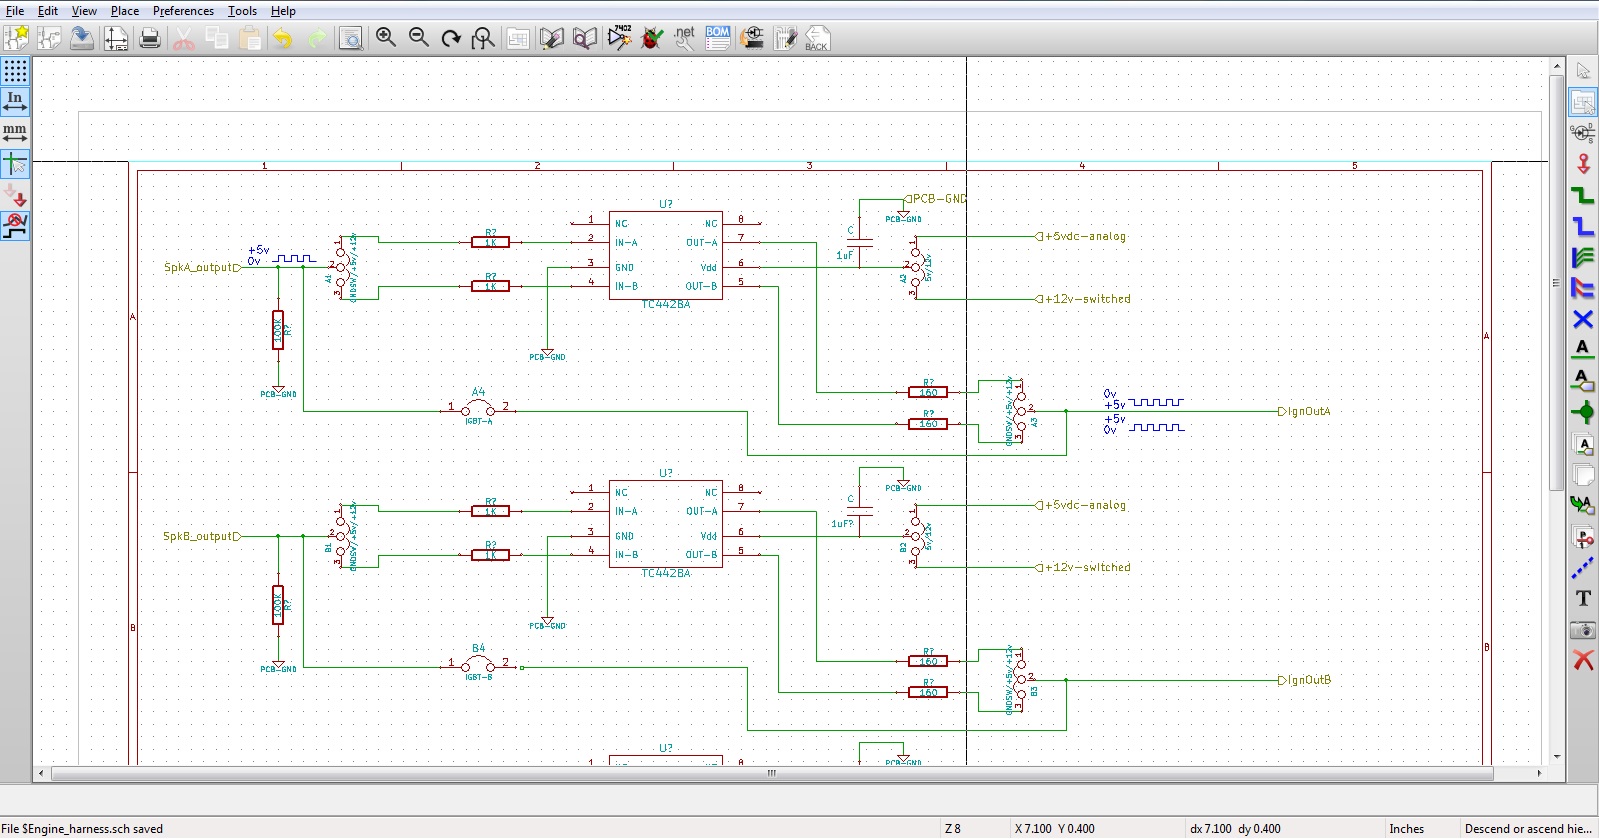
Task: Activate the Delete item tool
Action: [x=1583, y=660]
